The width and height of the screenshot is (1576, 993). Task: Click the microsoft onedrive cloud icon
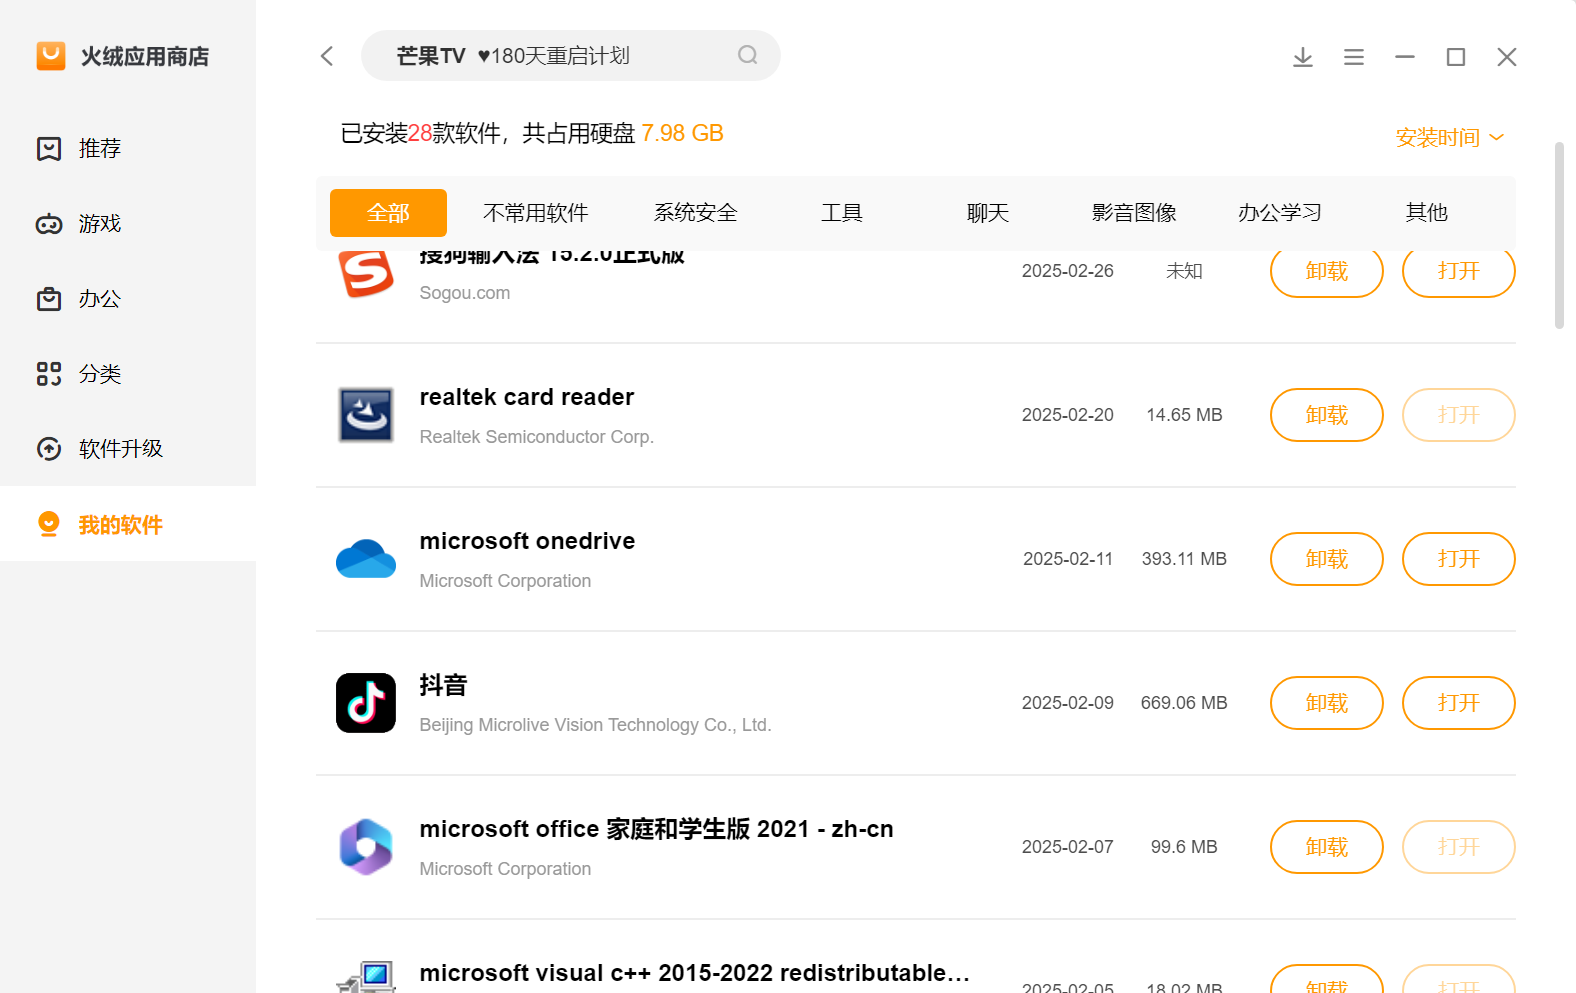pos(366,559)
